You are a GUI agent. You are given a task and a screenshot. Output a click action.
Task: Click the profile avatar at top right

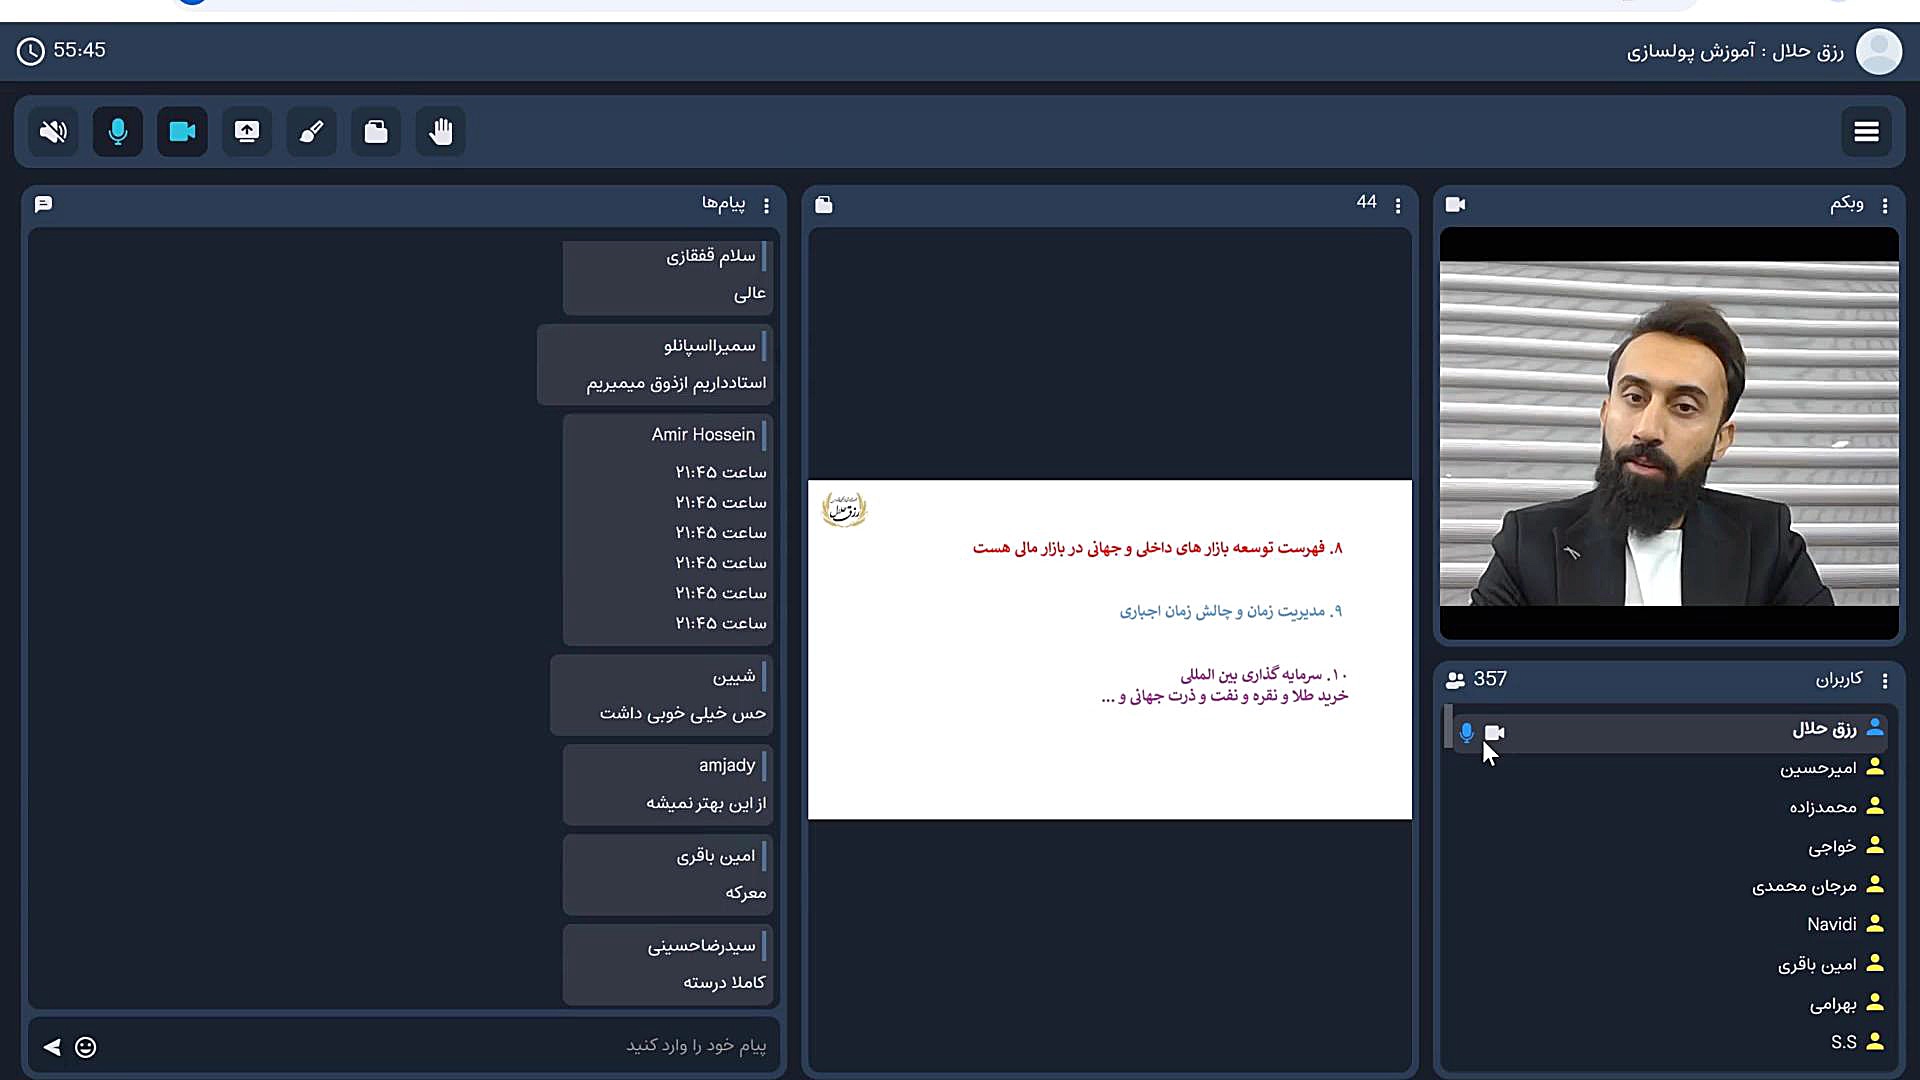click(1878, 51)
